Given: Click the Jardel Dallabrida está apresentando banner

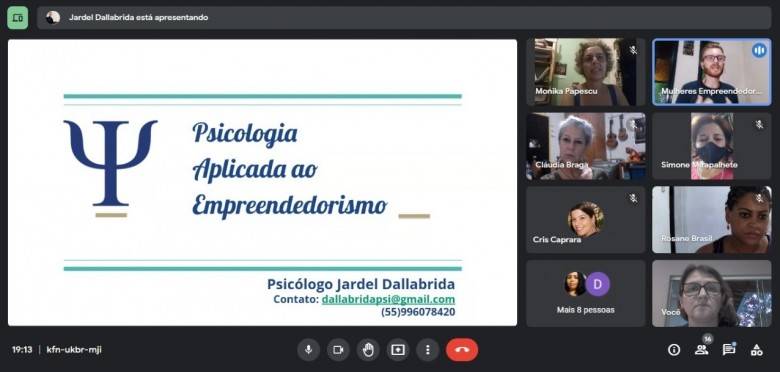Looking at the screenshot, I should coord(404,18).
